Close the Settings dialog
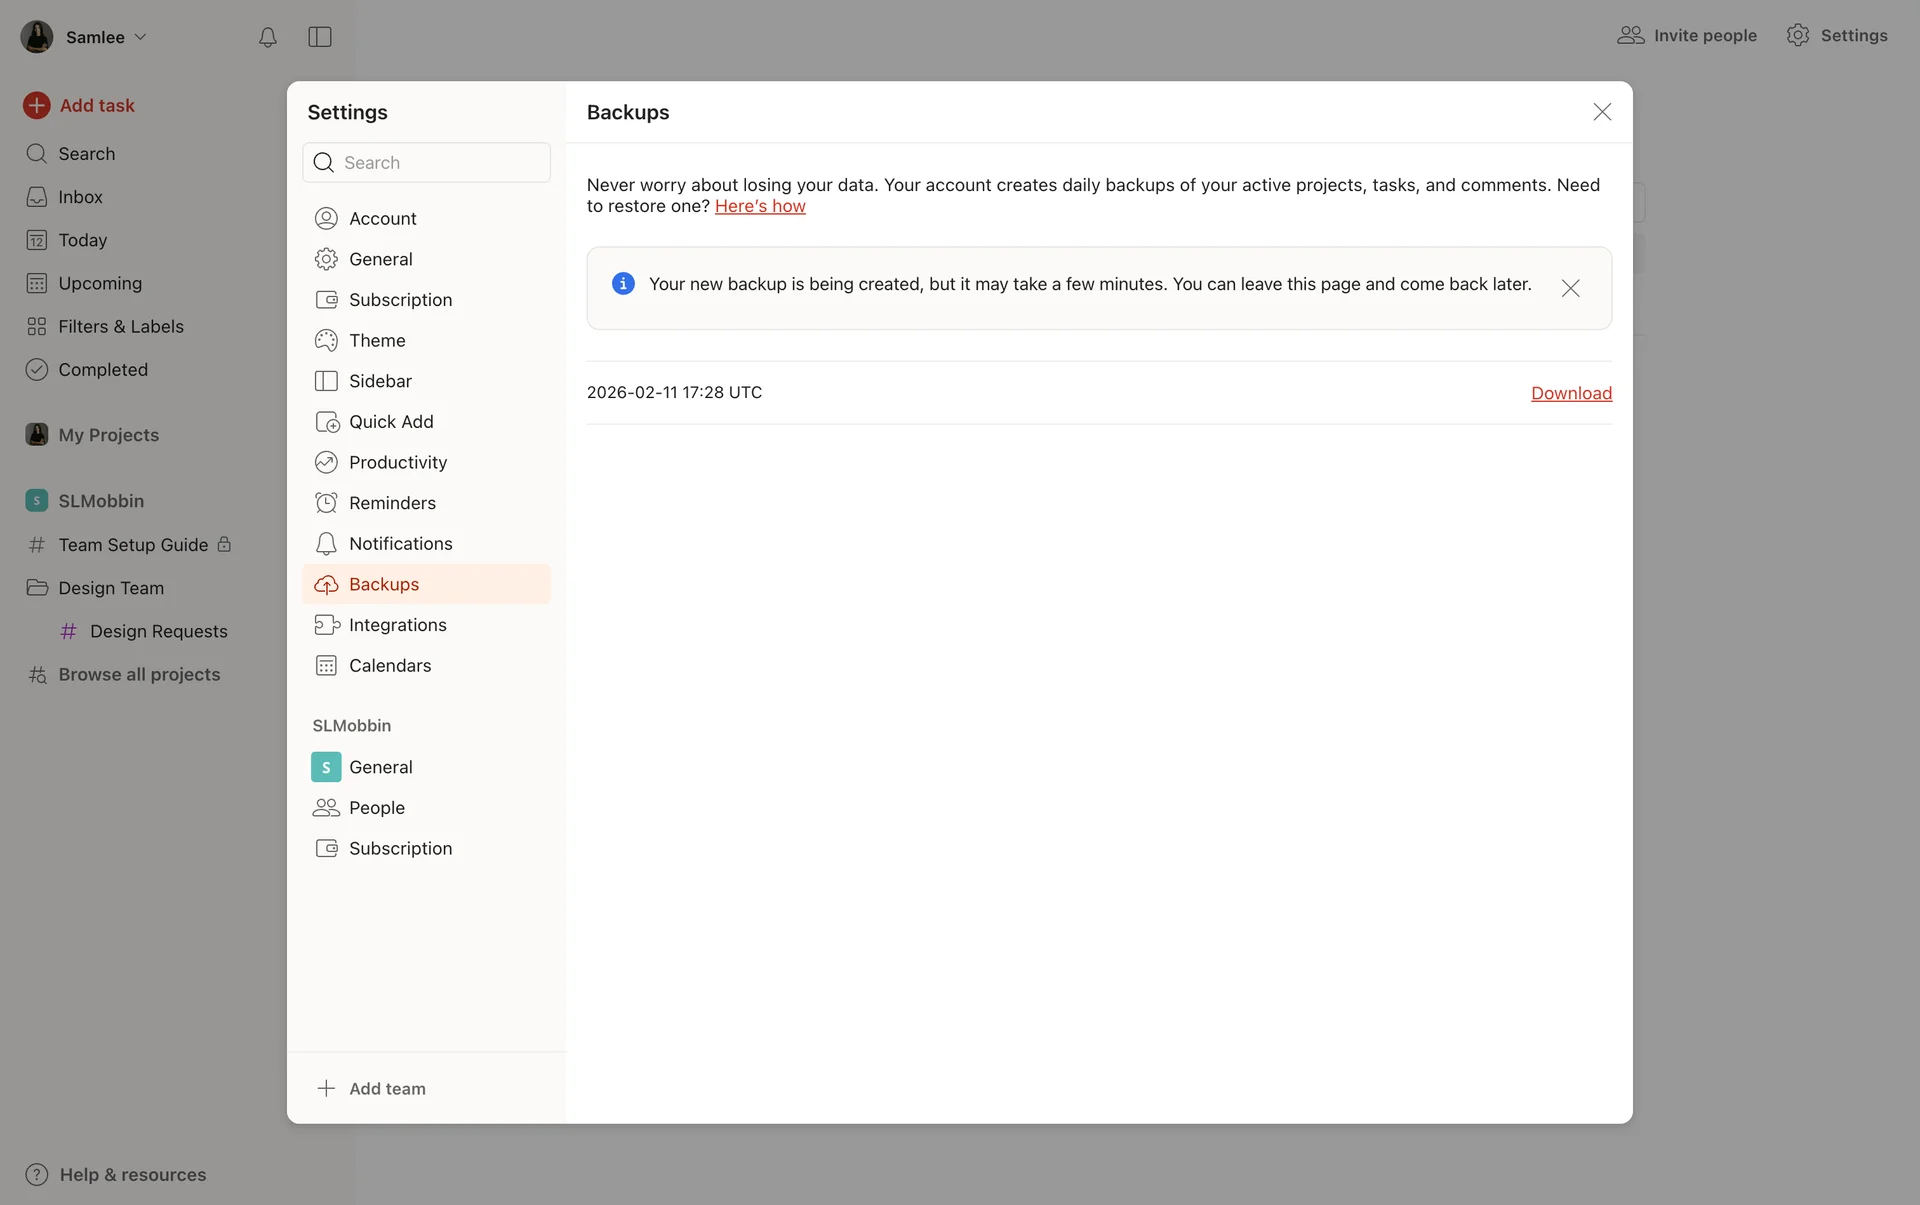This screenshot has height=1205, width=1920. pos(1602,112)
